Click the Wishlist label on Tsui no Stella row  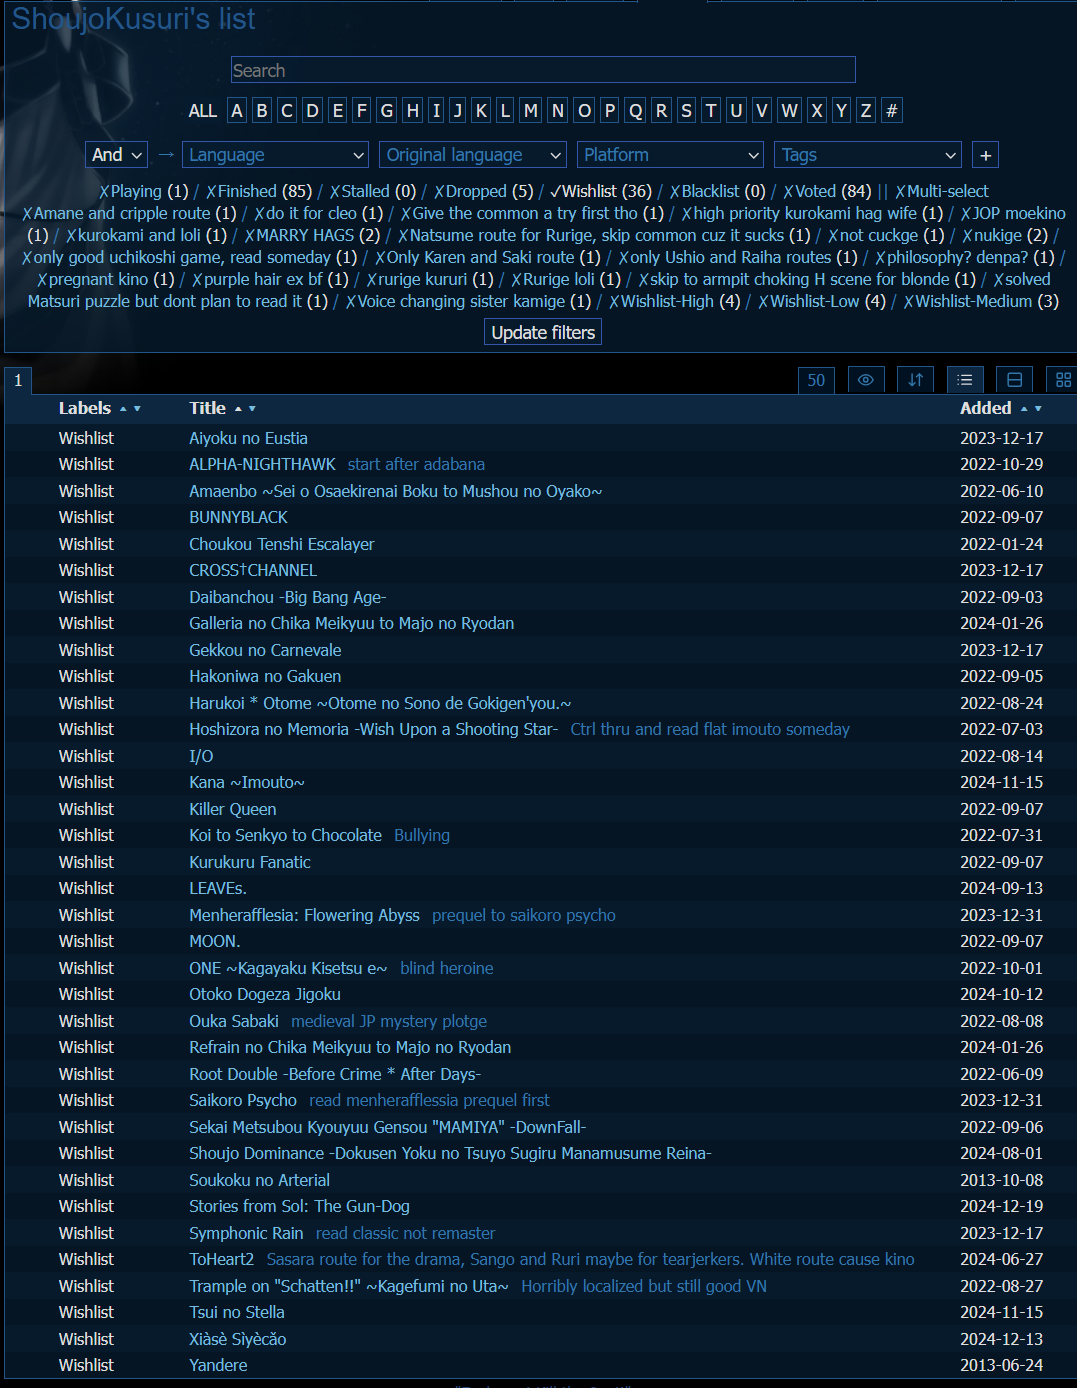pyautogui.click(x=86, y=1312)
